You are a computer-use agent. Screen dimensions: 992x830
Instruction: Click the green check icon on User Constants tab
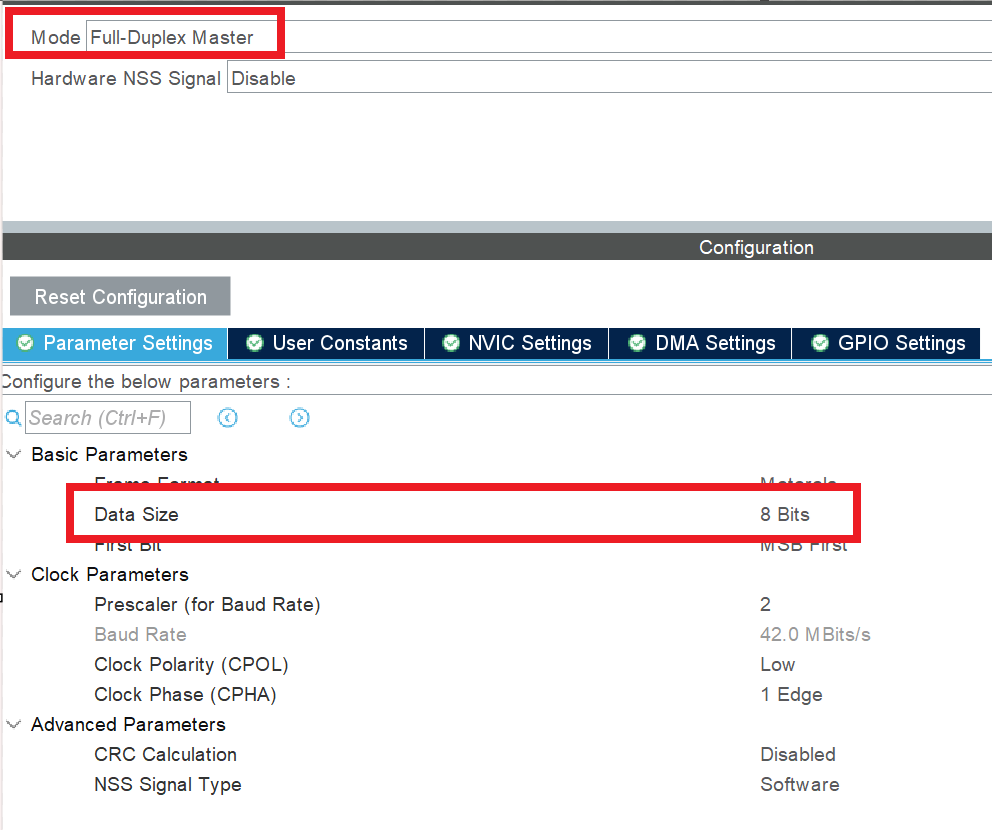click(x=256, y=343)
